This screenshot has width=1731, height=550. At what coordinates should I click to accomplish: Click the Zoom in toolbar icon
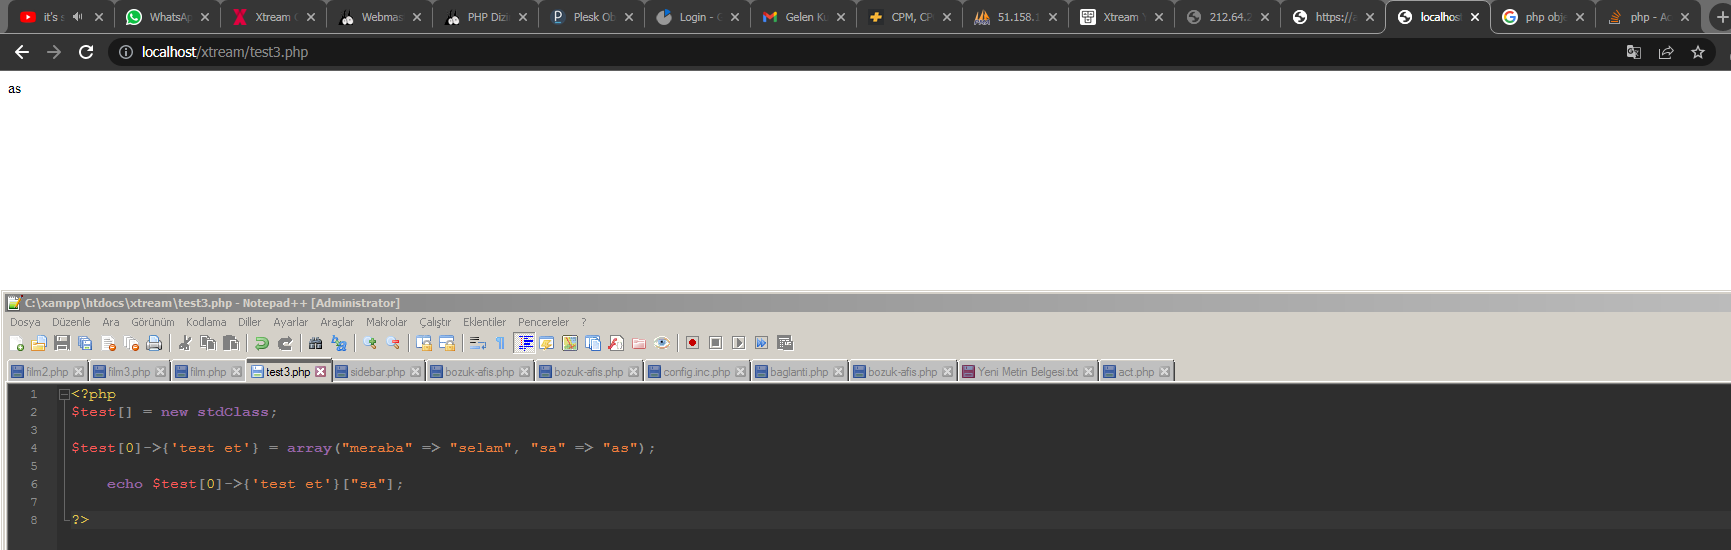click(x=370, y=343)
